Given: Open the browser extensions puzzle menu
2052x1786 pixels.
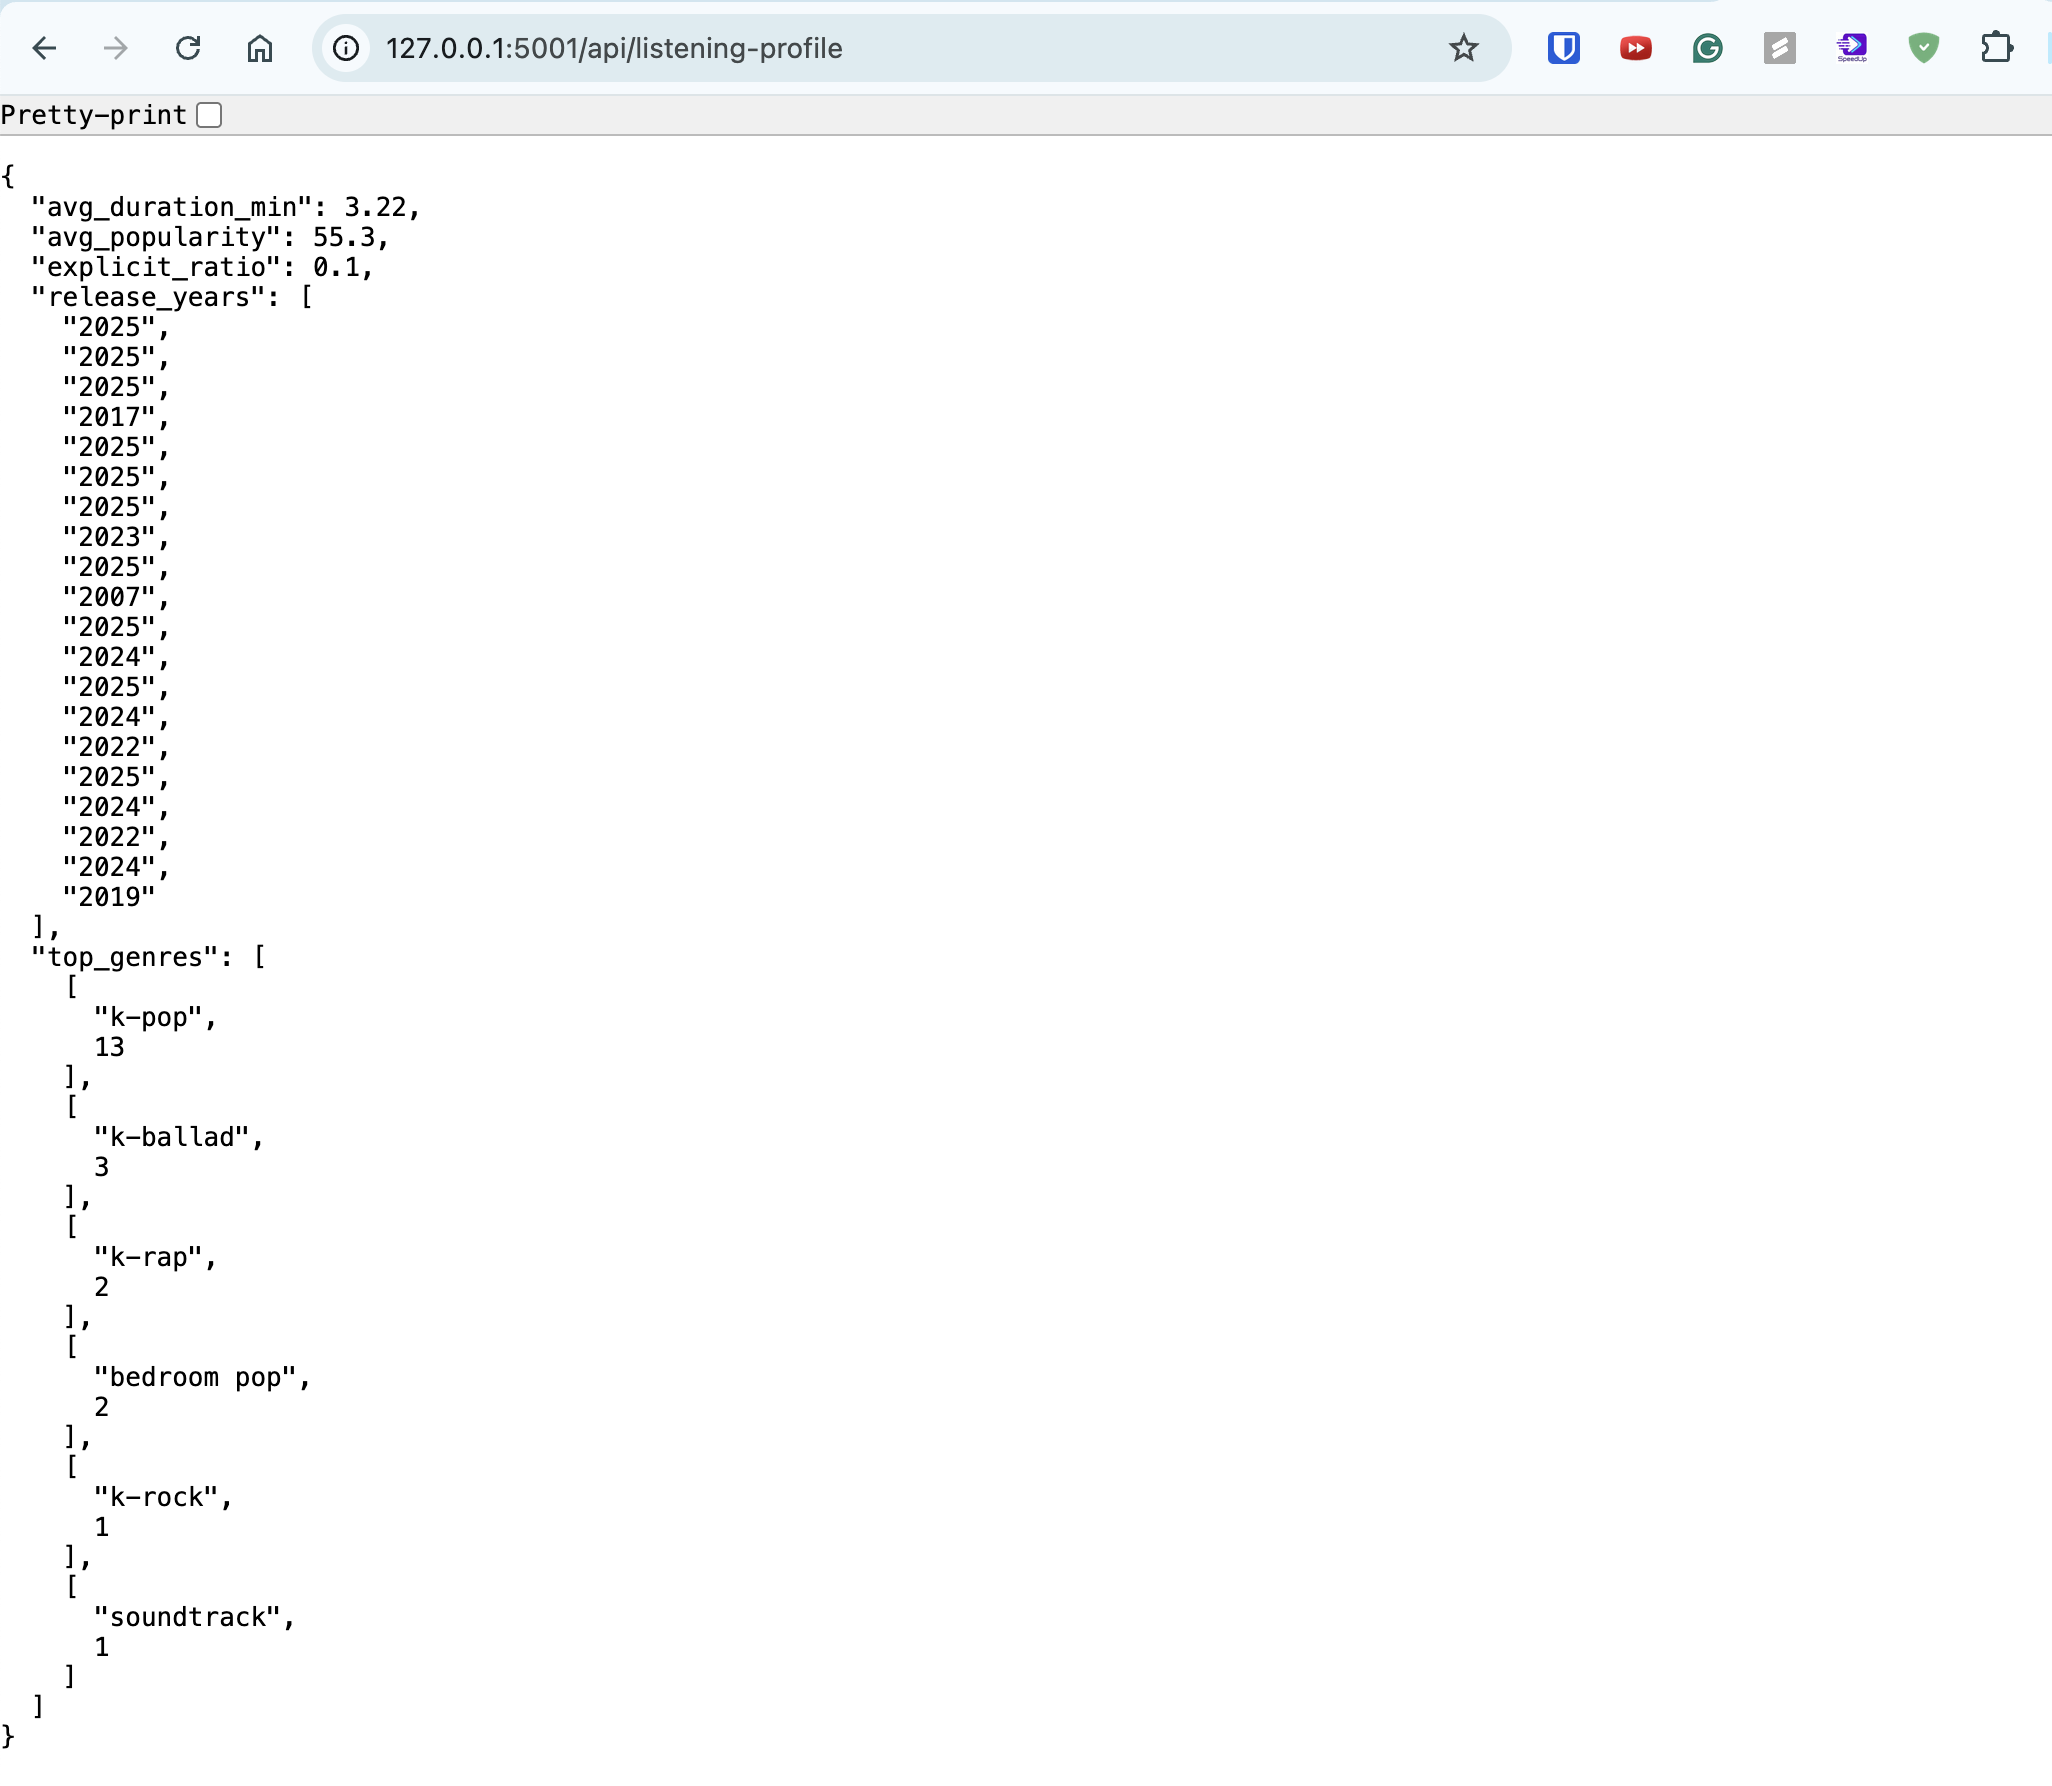Looking at the screenshot, I should click(1997, 47).
